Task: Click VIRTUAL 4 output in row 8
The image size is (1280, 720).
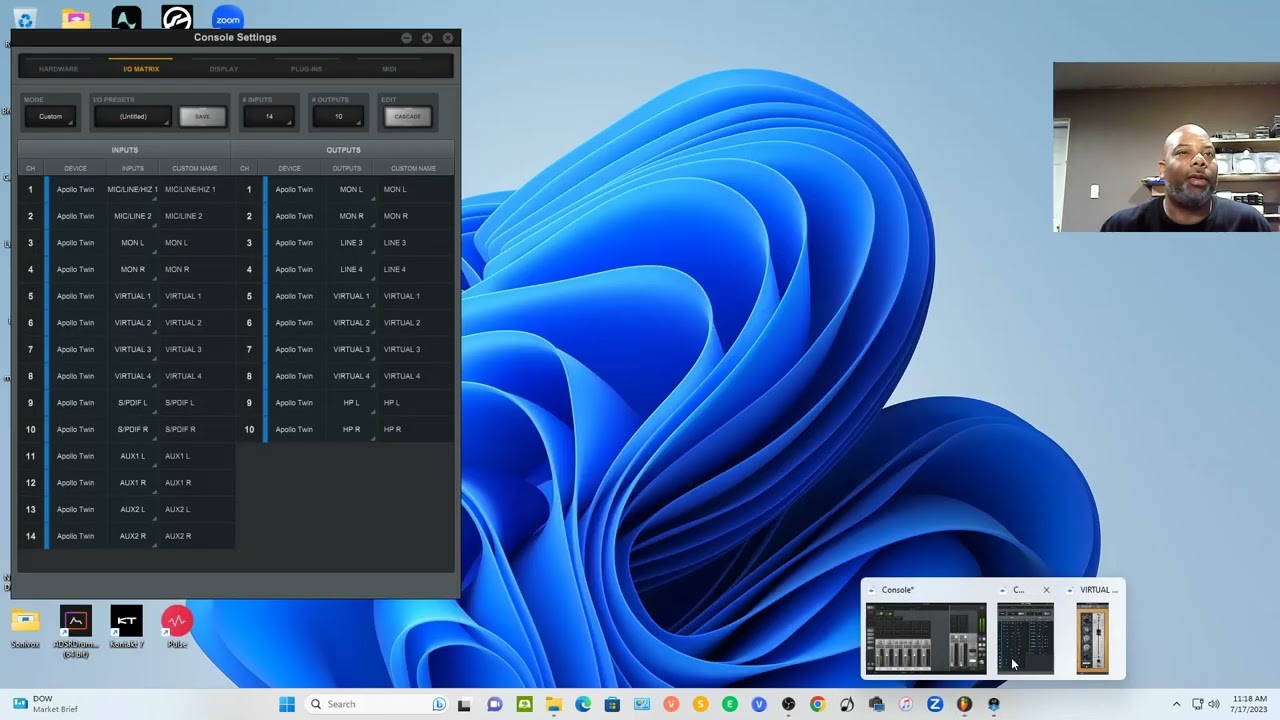Action: 351,376
